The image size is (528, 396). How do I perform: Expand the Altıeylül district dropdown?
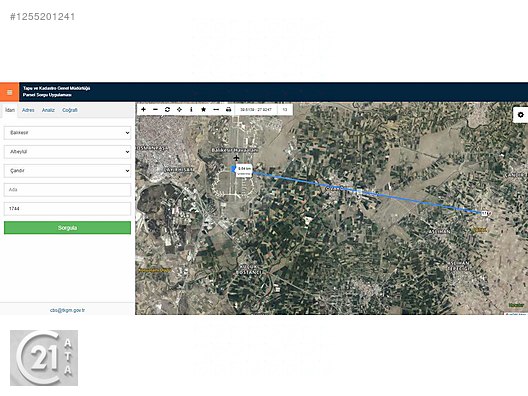click(x=67, y=152)
